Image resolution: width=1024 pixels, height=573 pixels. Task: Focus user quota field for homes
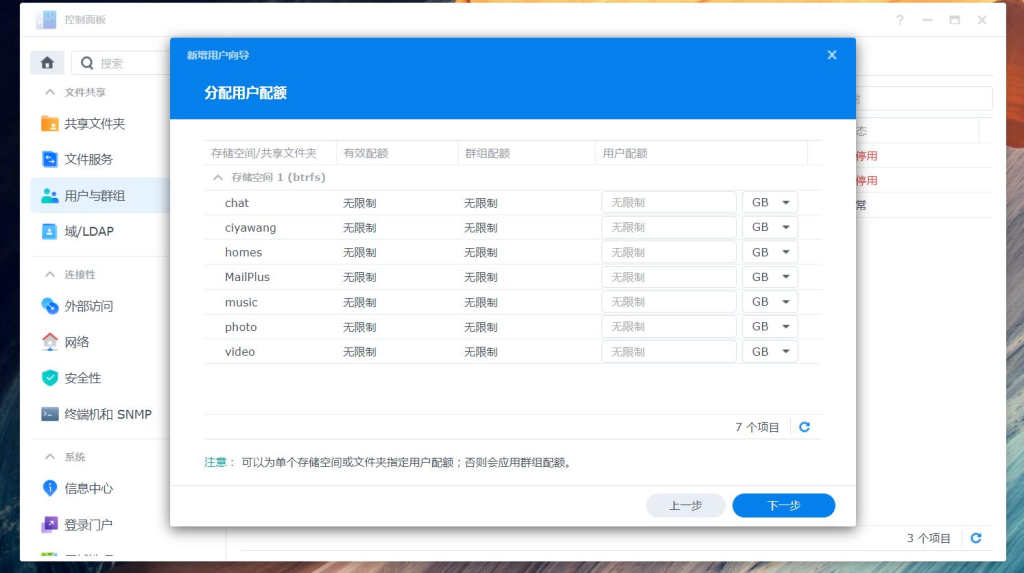[x=669, y=252]
